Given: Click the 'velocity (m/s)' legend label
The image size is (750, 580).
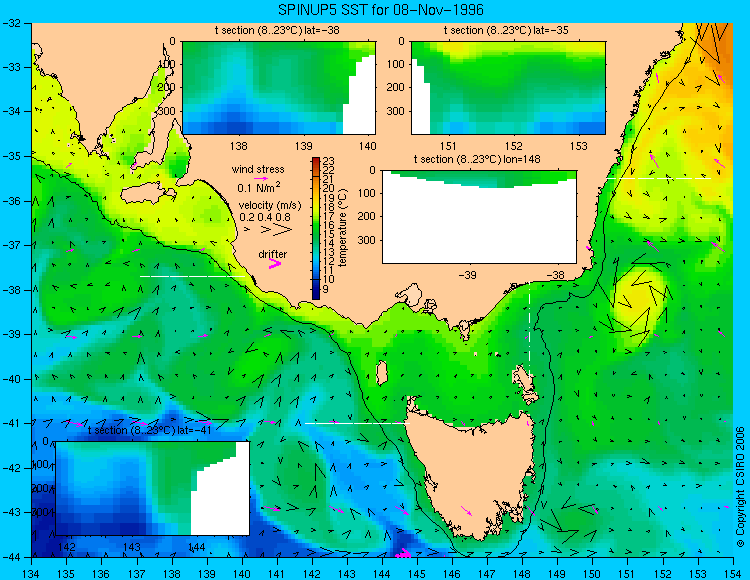Looking at the screenshot, I should pos(270,206).
